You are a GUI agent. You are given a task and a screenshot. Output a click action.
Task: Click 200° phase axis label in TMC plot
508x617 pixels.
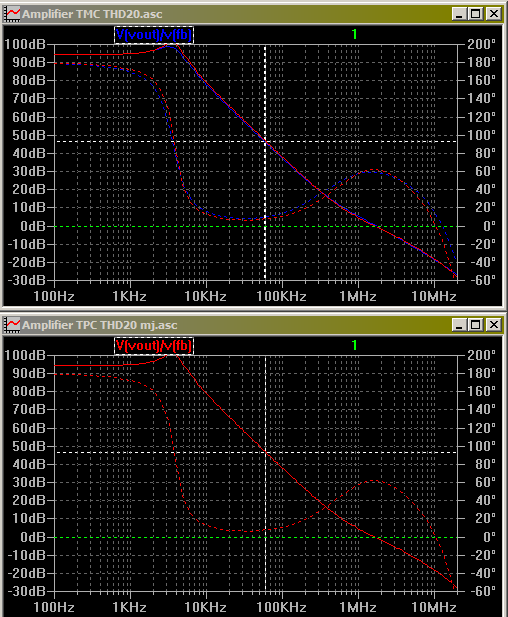[x=481, y=44]
